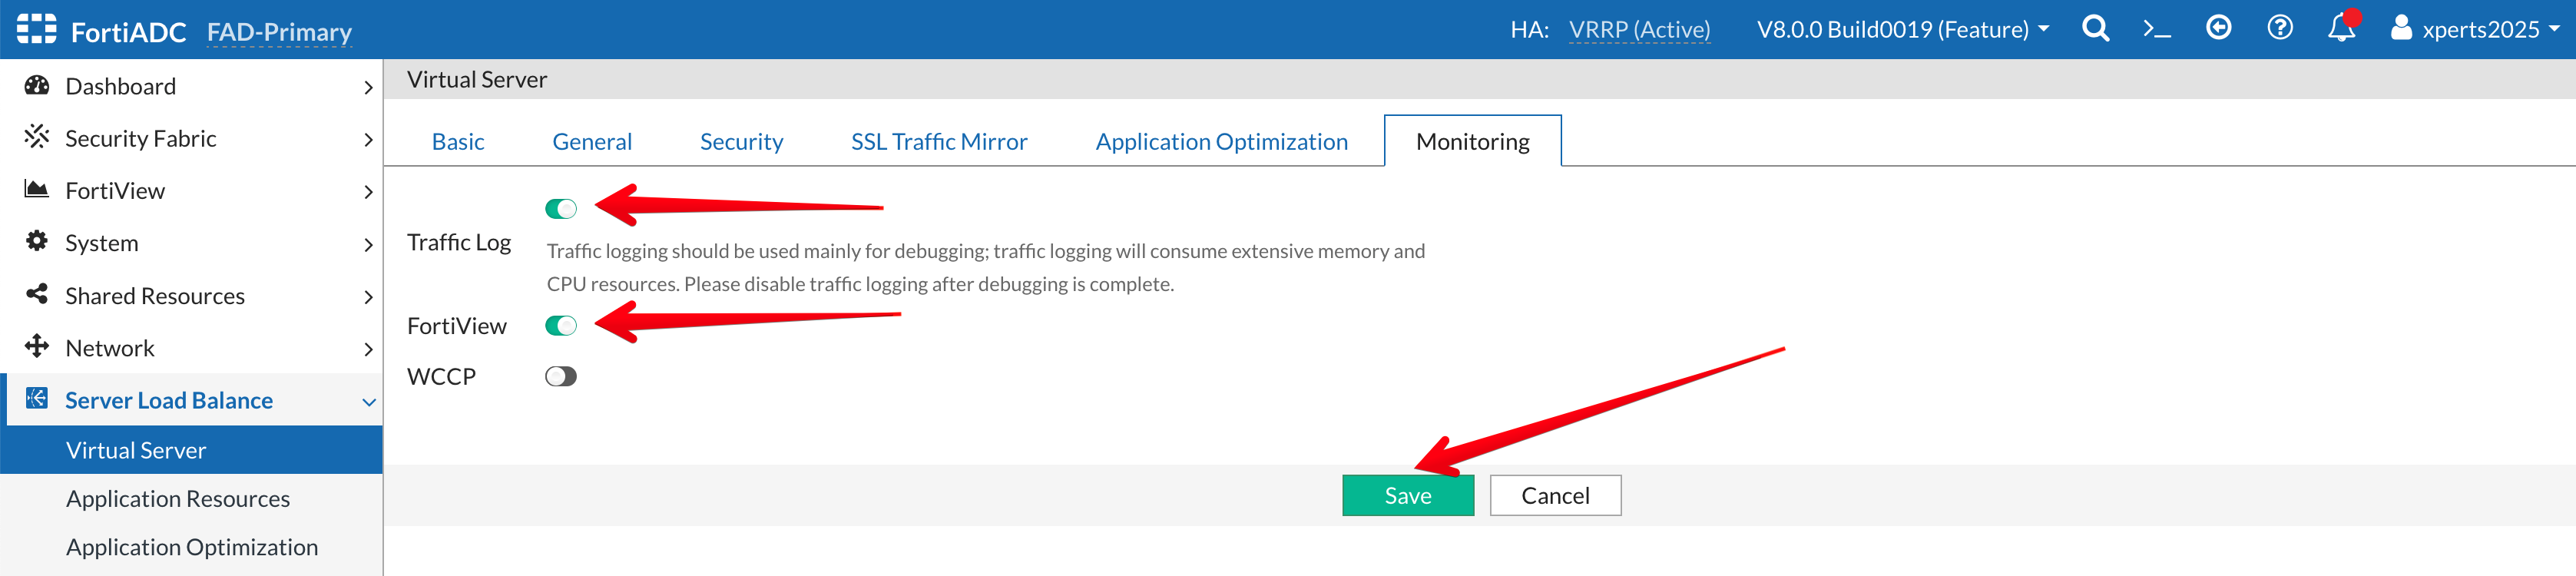Viewport: 2576px width, 576px height.
Task: Click the Cancel button
Action: [x=1554, y=496]
